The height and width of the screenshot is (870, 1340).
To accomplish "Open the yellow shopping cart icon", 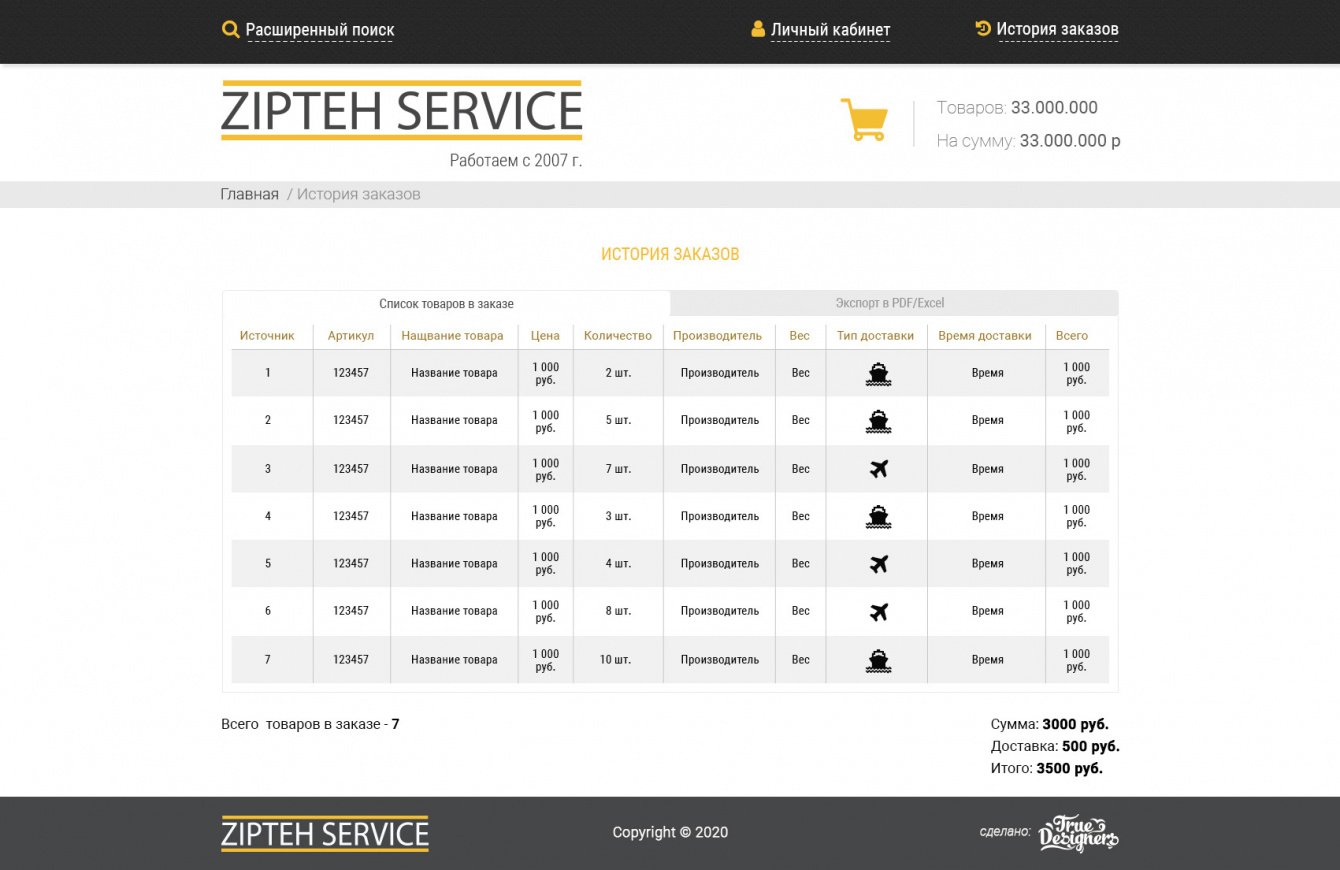I will 864,120.
